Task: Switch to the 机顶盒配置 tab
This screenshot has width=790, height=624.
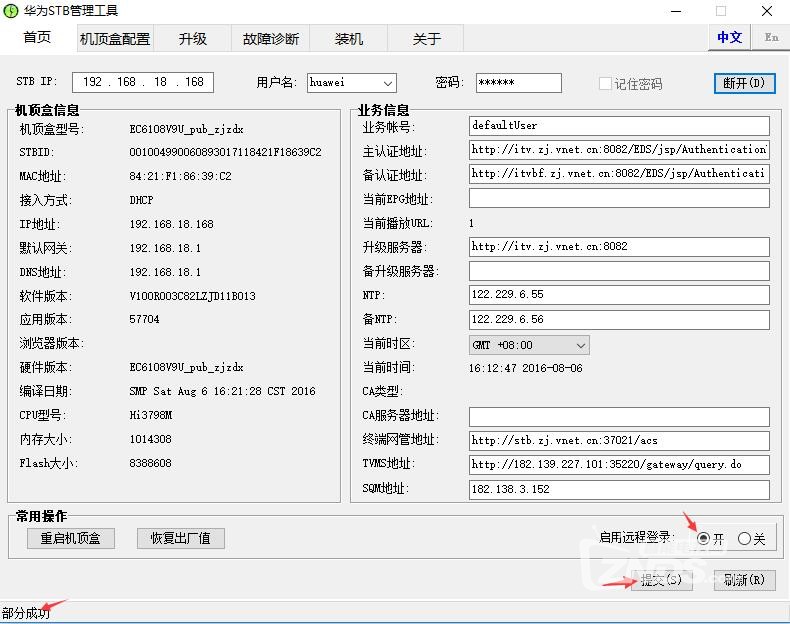Action: pos(115,39)
